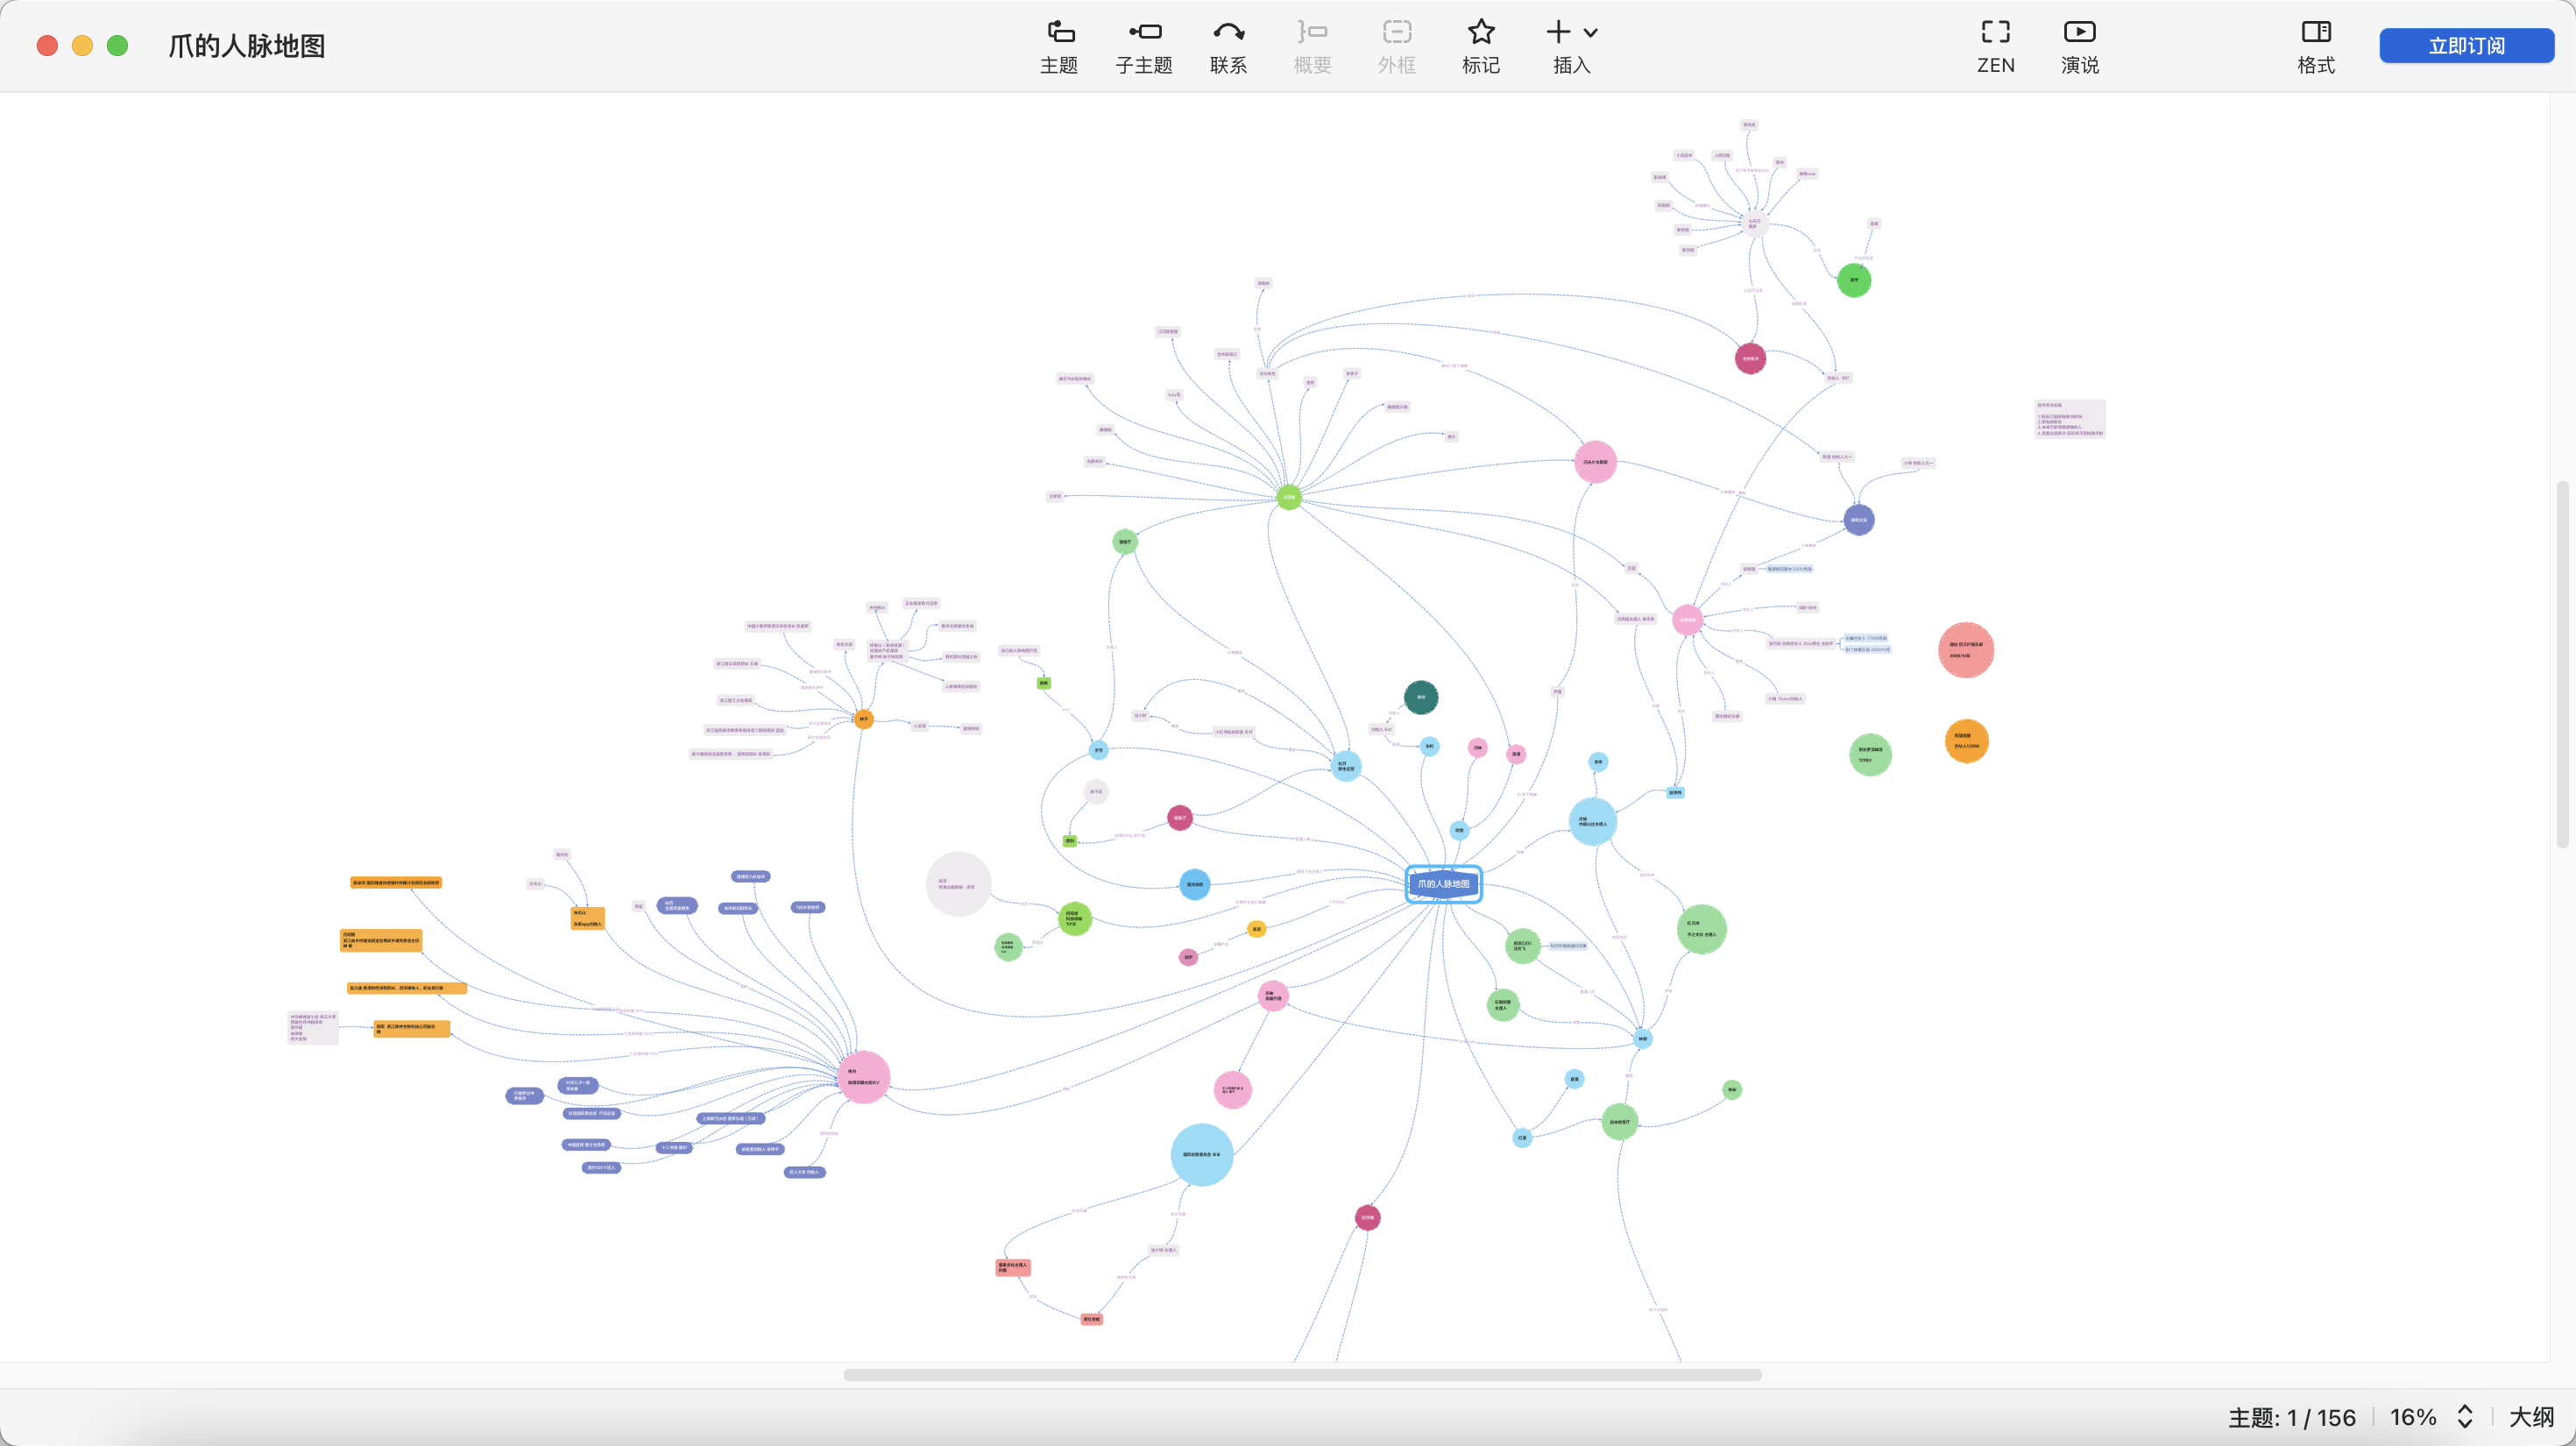Select the central 爪的人脉地图 topic node
Image resolution: width=2576 pixels, height=1446 pixels.
click(x=1443, y=884)
